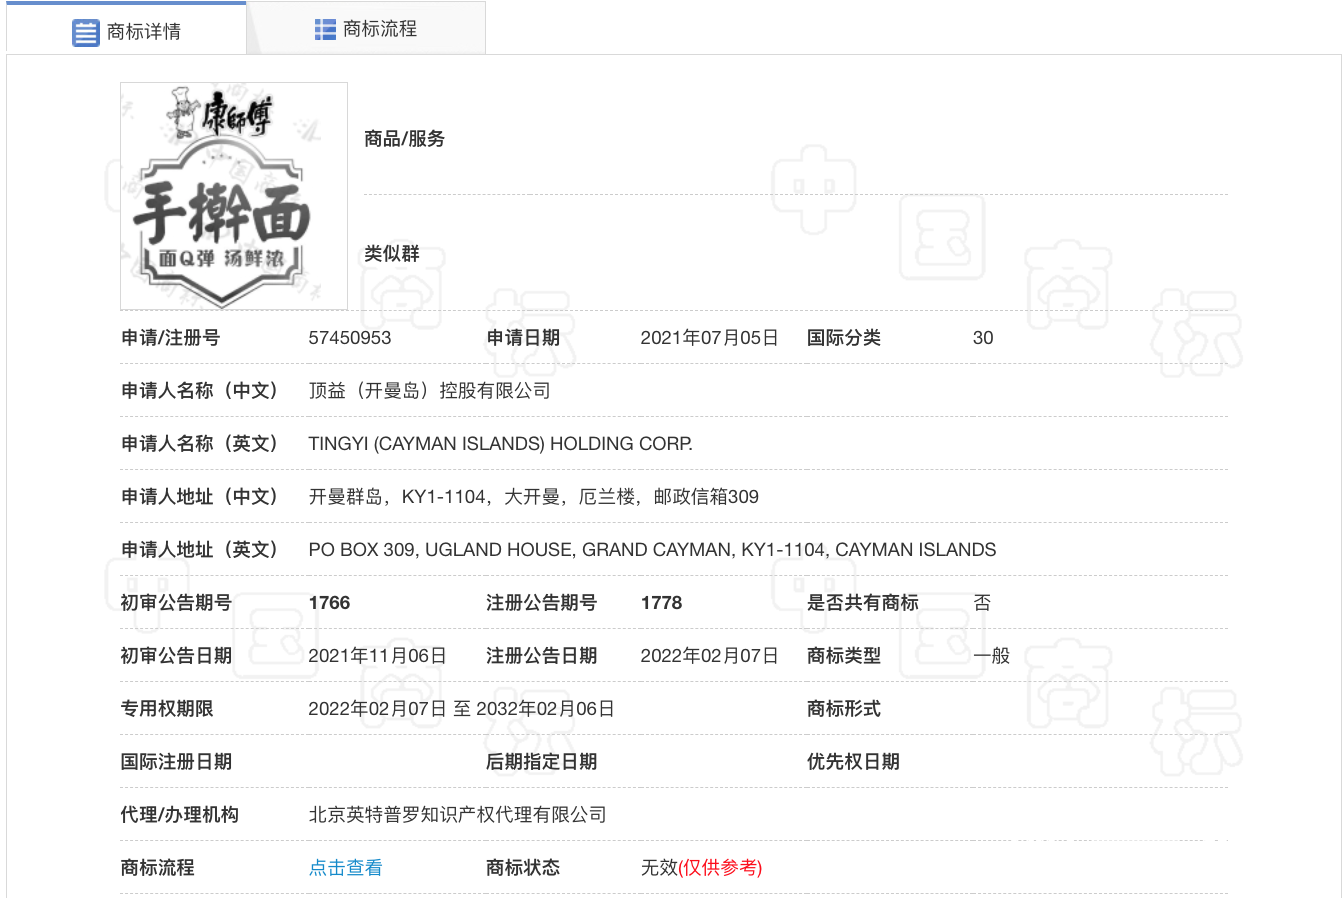Switch to the 商标流程 tab
This screenshot has width=1342, height=898.
point(366,29)
